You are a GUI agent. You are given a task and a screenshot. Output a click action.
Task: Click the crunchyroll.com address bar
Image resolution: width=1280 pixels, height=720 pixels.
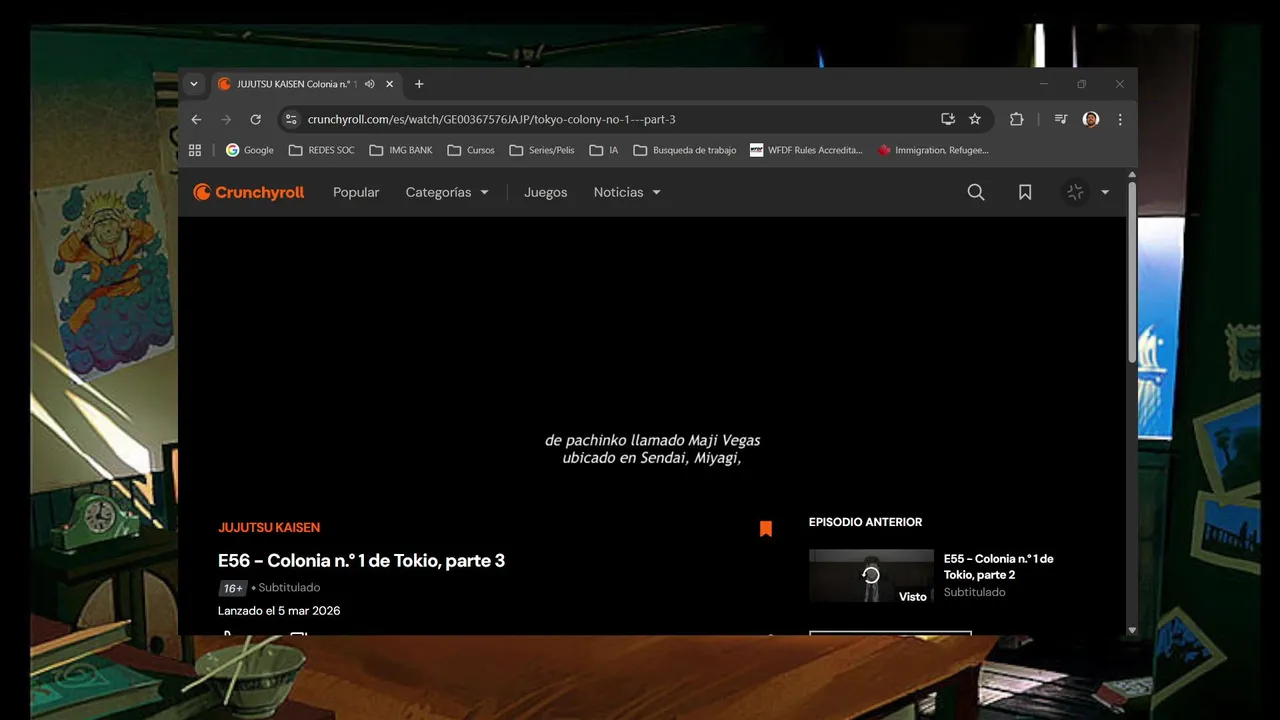point(491,119)
